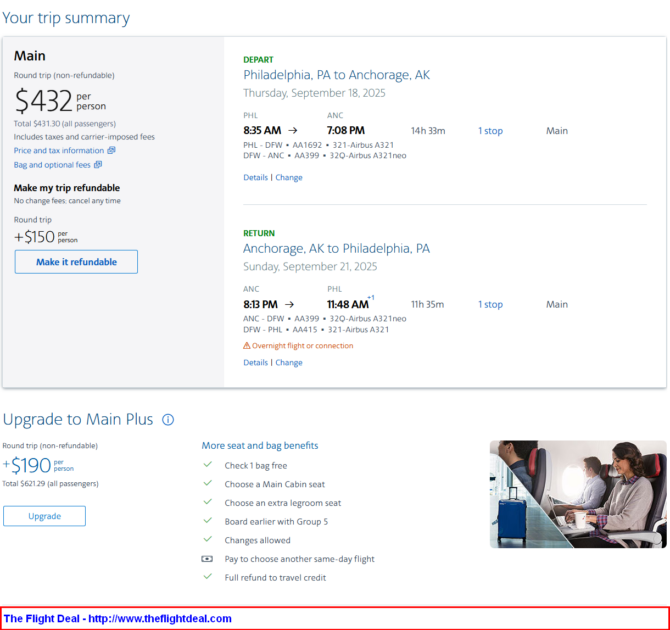670x630 pixels.
Task: Click the 11:48 AM return arrival time
Action: click(x=348, y=304)
